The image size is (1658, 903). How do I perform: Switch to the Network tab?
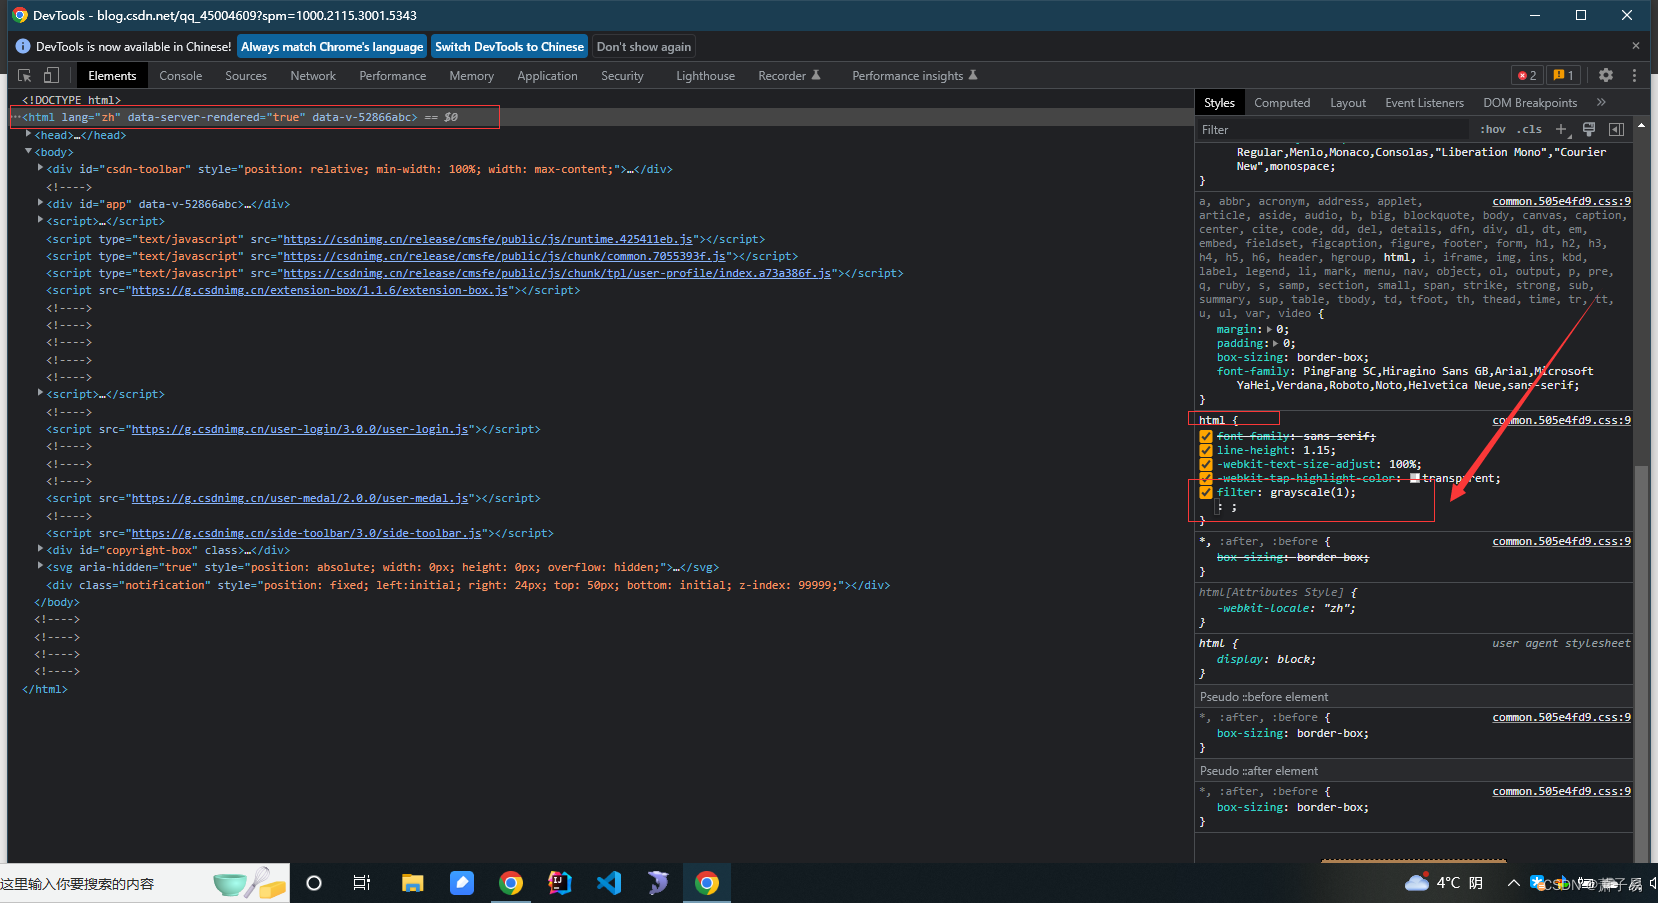pos(313,75)
